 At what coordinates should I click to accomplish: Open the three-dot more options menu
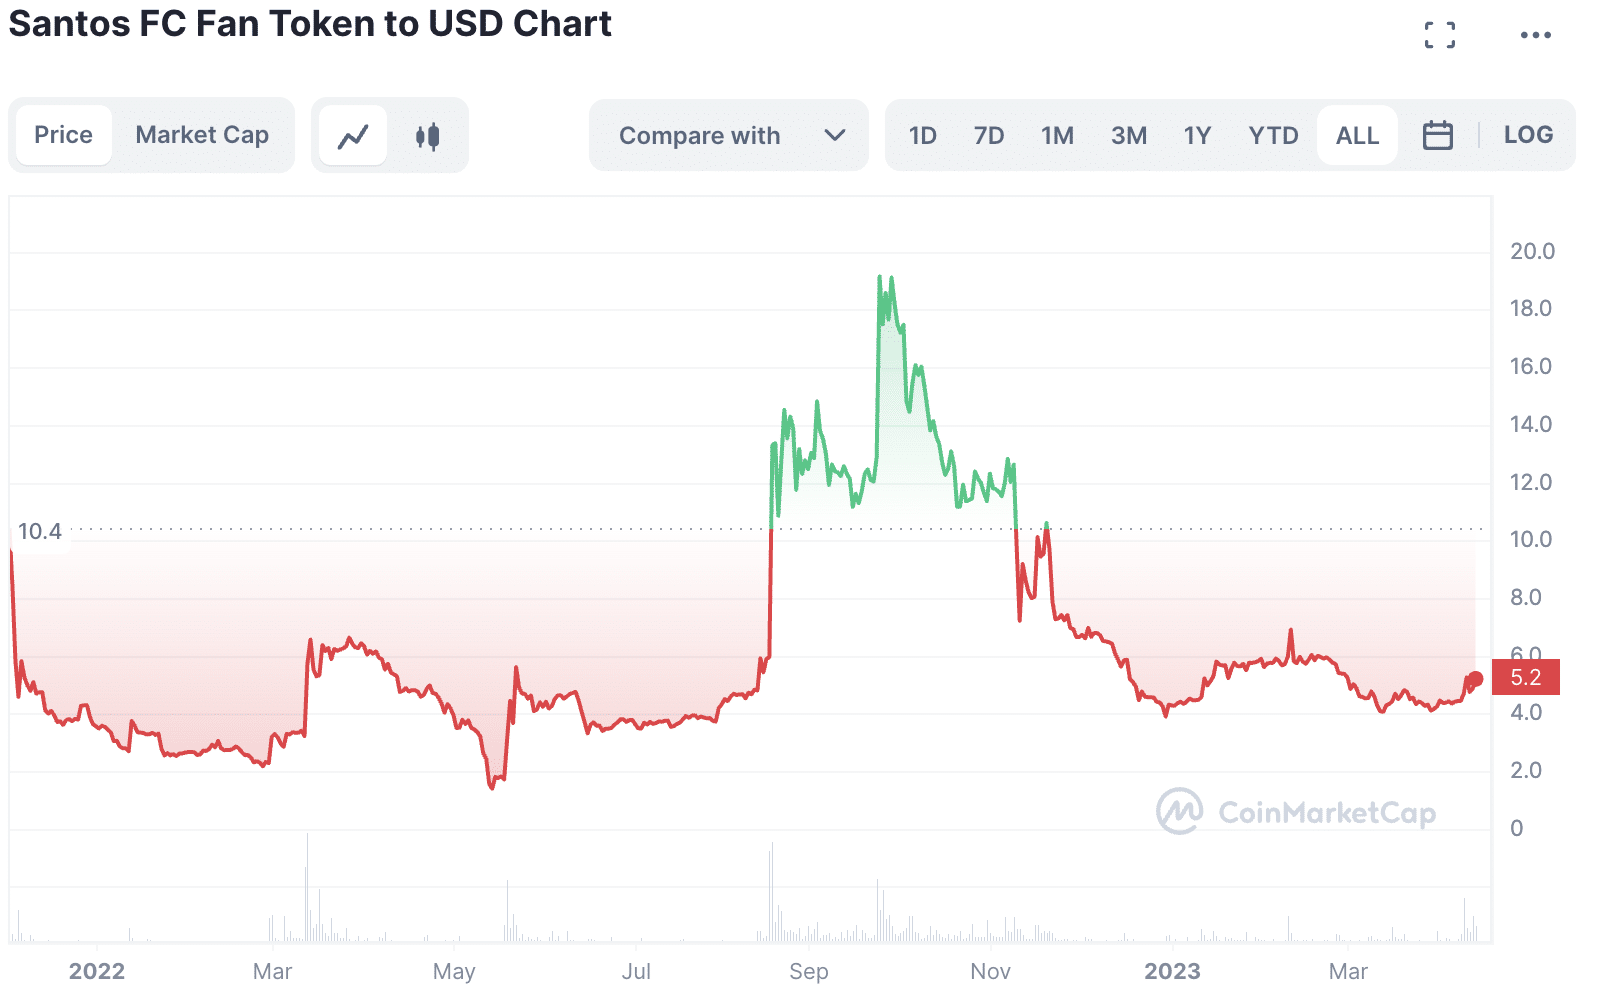pos(1535,35)
